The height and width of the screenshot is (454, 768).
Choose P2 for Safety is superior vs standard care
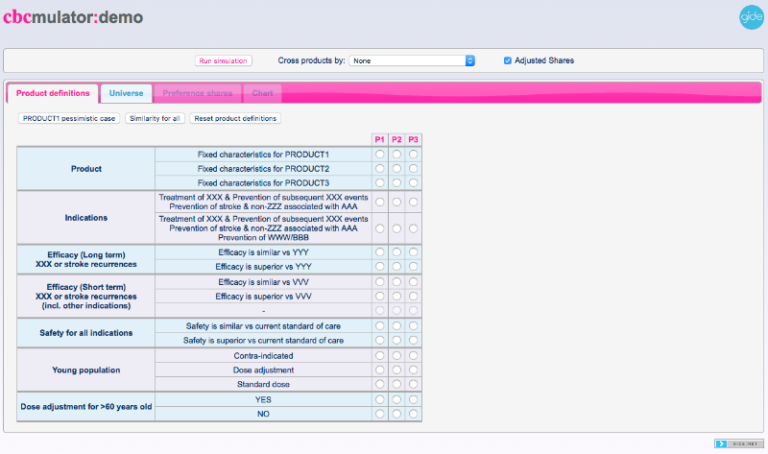click(397, 340)
